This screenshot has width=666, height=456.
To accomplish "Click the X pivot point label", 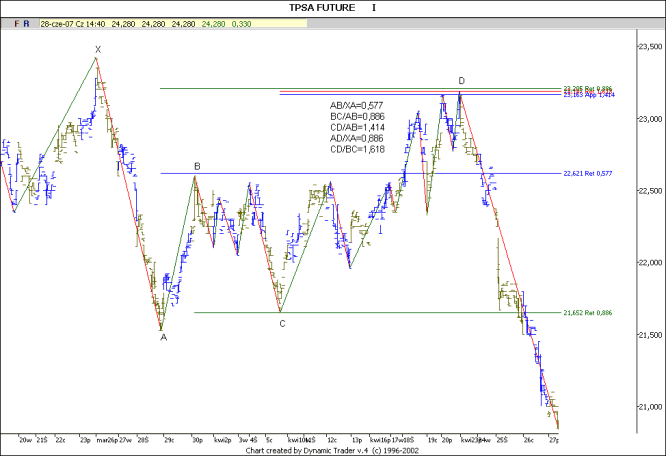I will pos(97,49).
